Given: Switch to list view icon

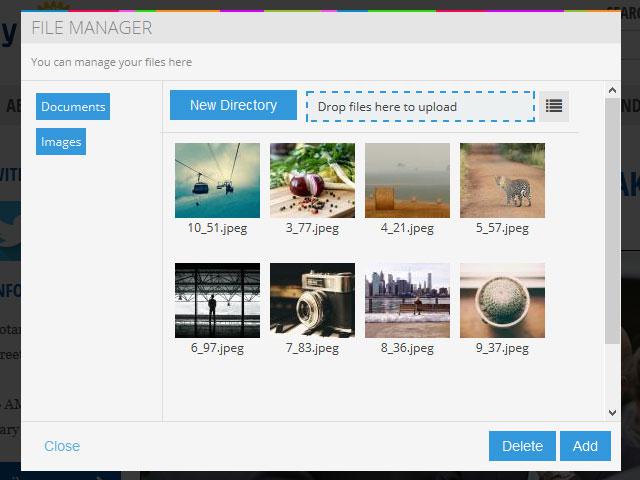Looking at the screenshot, I should pos(554,106).
